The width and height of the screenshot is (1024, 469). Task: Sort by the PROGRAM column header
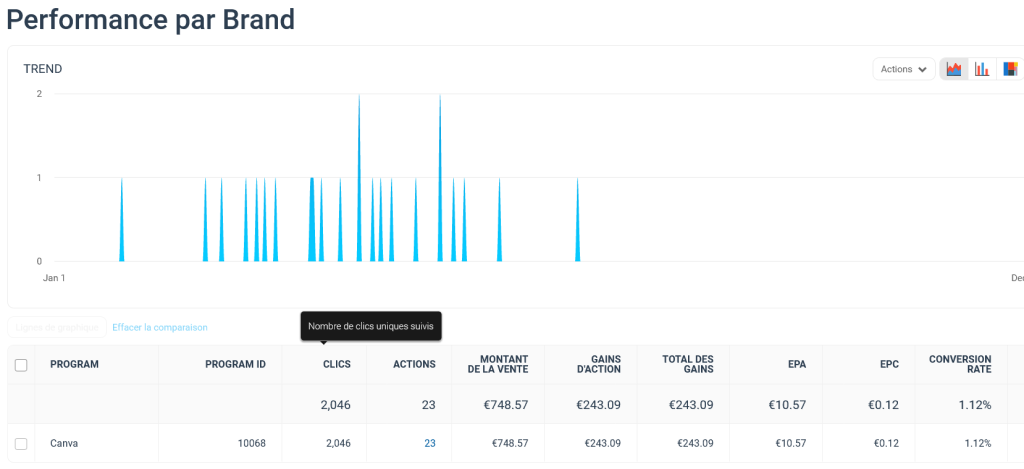pos(74,365)
